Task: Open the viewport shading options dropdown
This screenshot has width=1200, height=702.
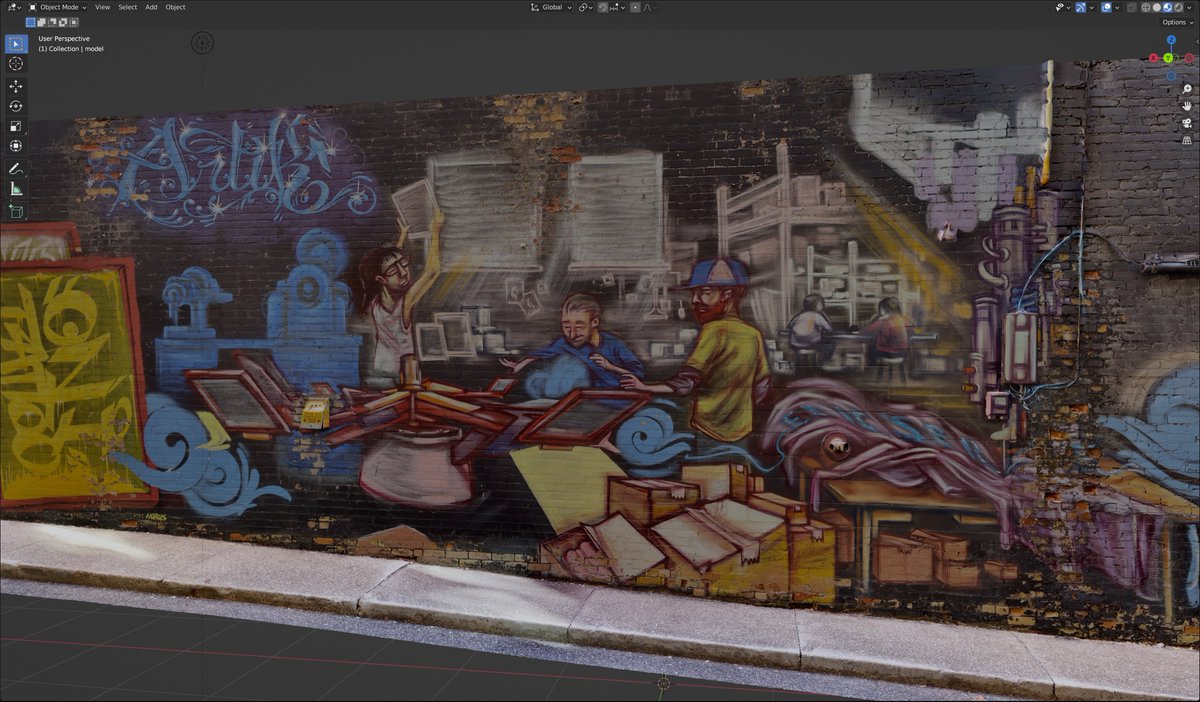Action: [1189, 7]
